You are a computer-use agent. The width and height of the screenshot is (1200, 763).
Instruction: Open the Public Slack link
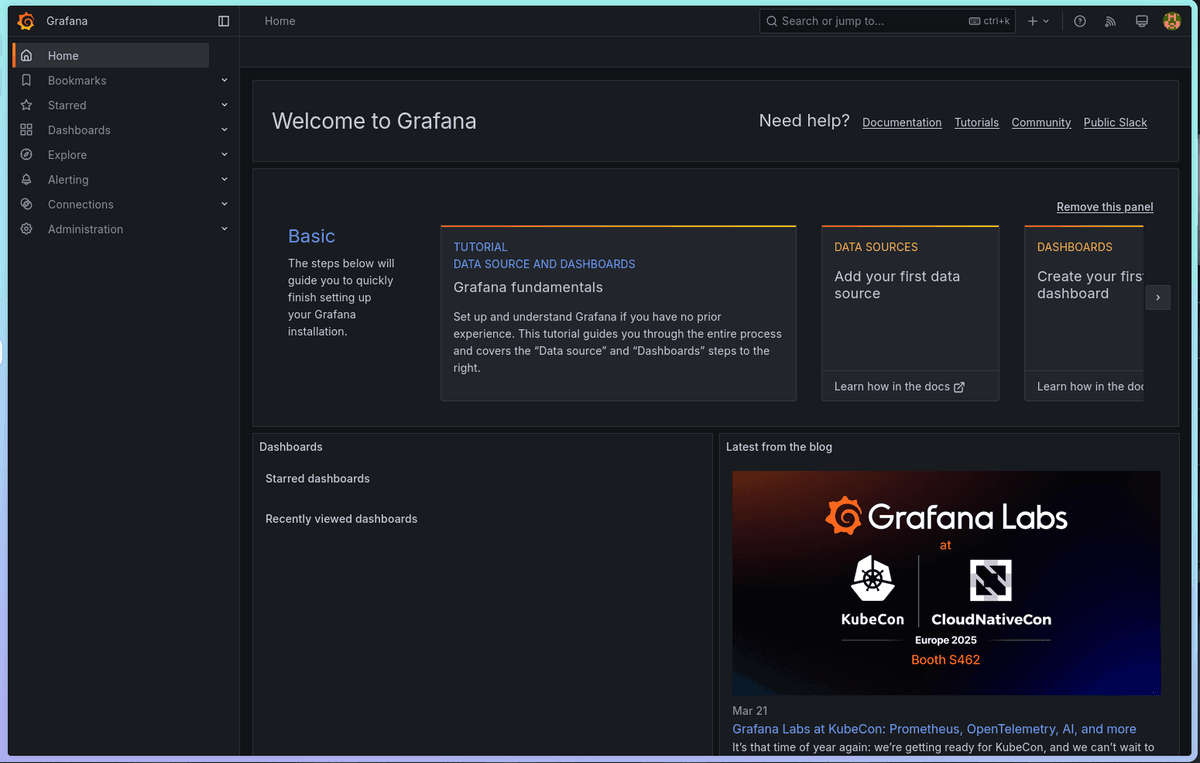click(1115, 123)
